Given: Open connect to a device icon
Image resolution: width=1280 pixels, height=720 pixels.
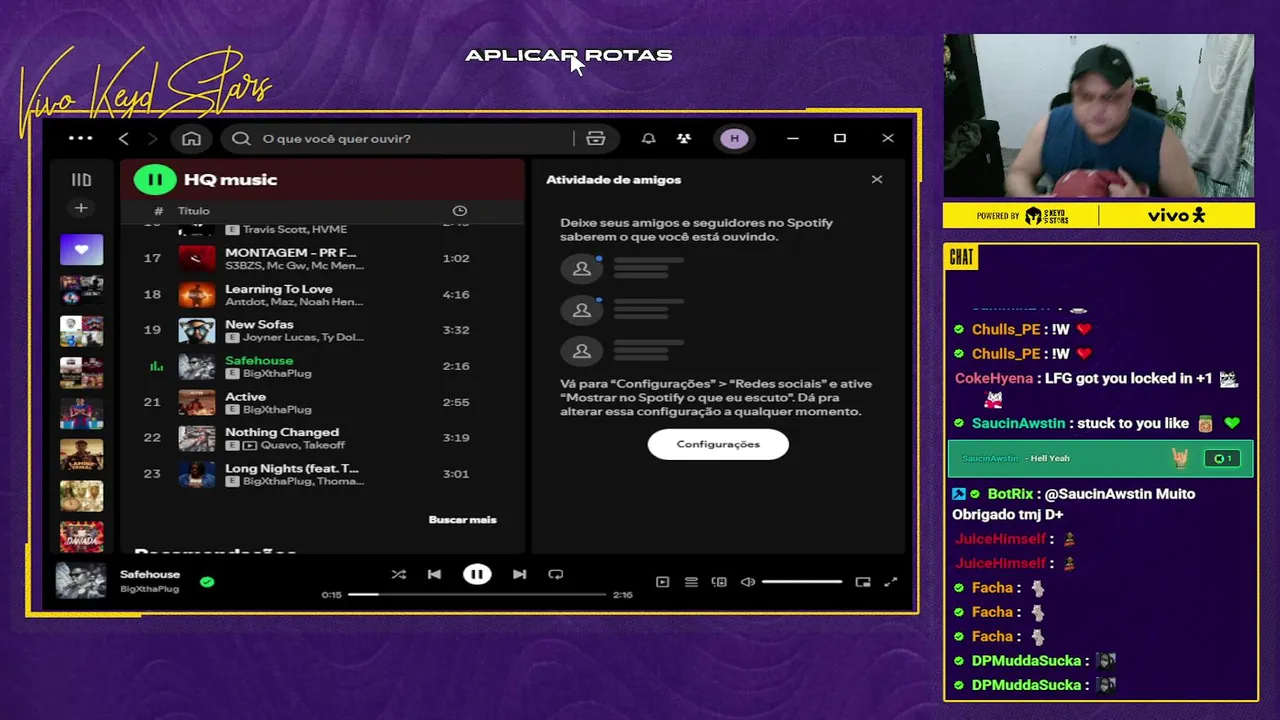Looking at the screenshot, I should (x=719, y=582).
